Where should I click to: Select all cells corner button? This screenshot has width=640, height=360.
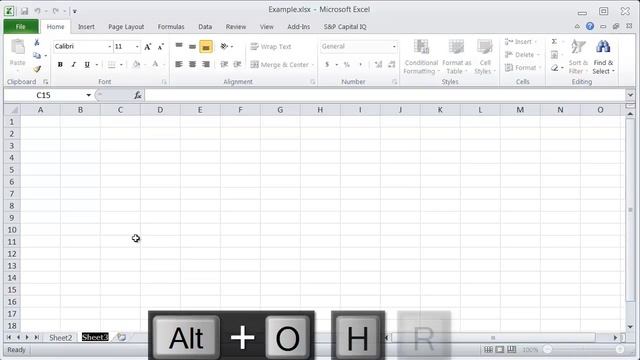[x=12, y=110]
